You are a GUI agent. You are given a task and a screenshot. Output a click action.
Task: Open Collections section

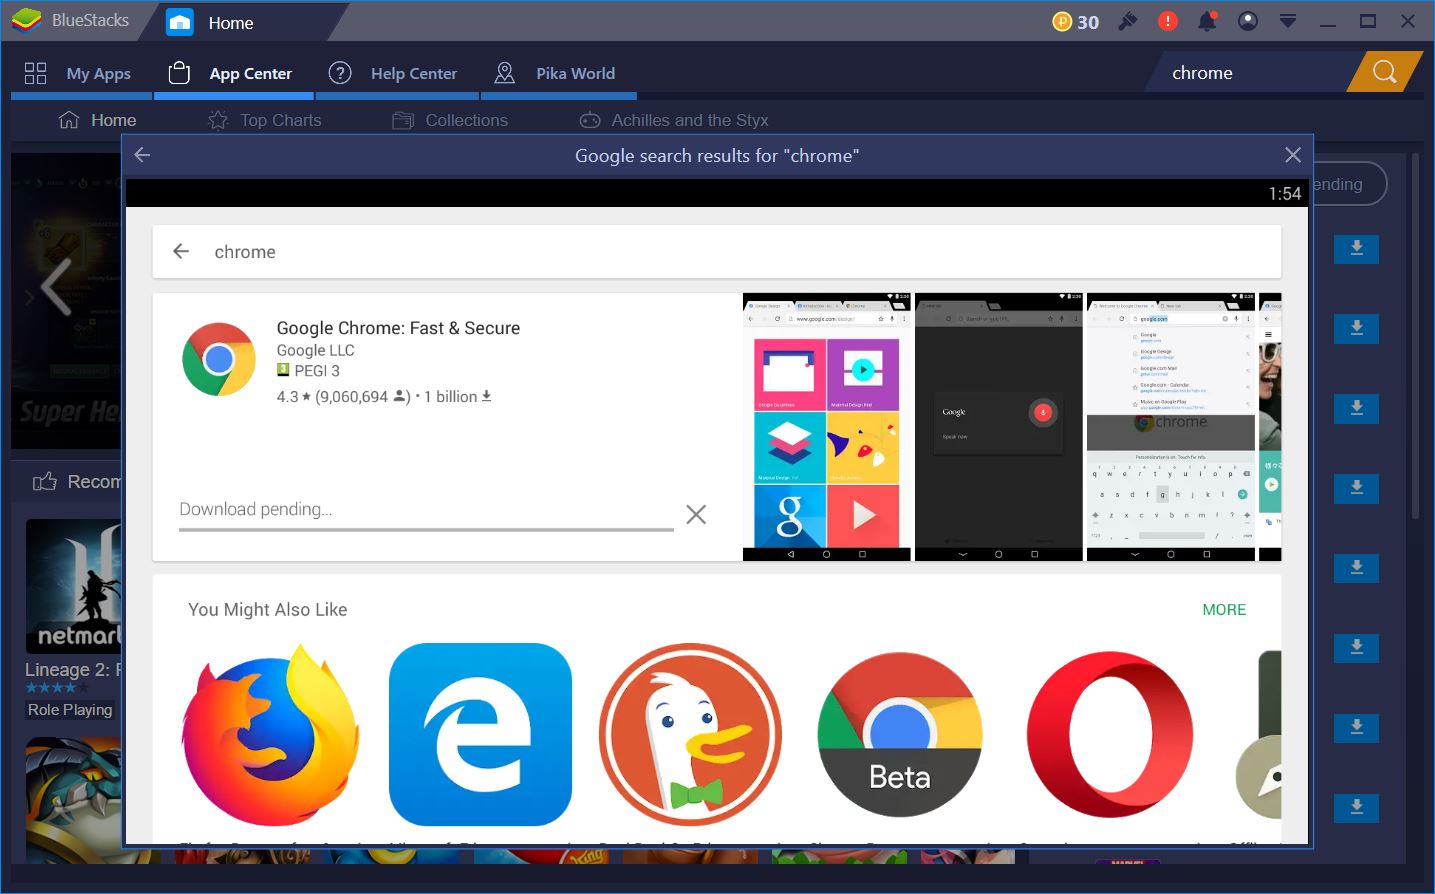click(451, 120)
